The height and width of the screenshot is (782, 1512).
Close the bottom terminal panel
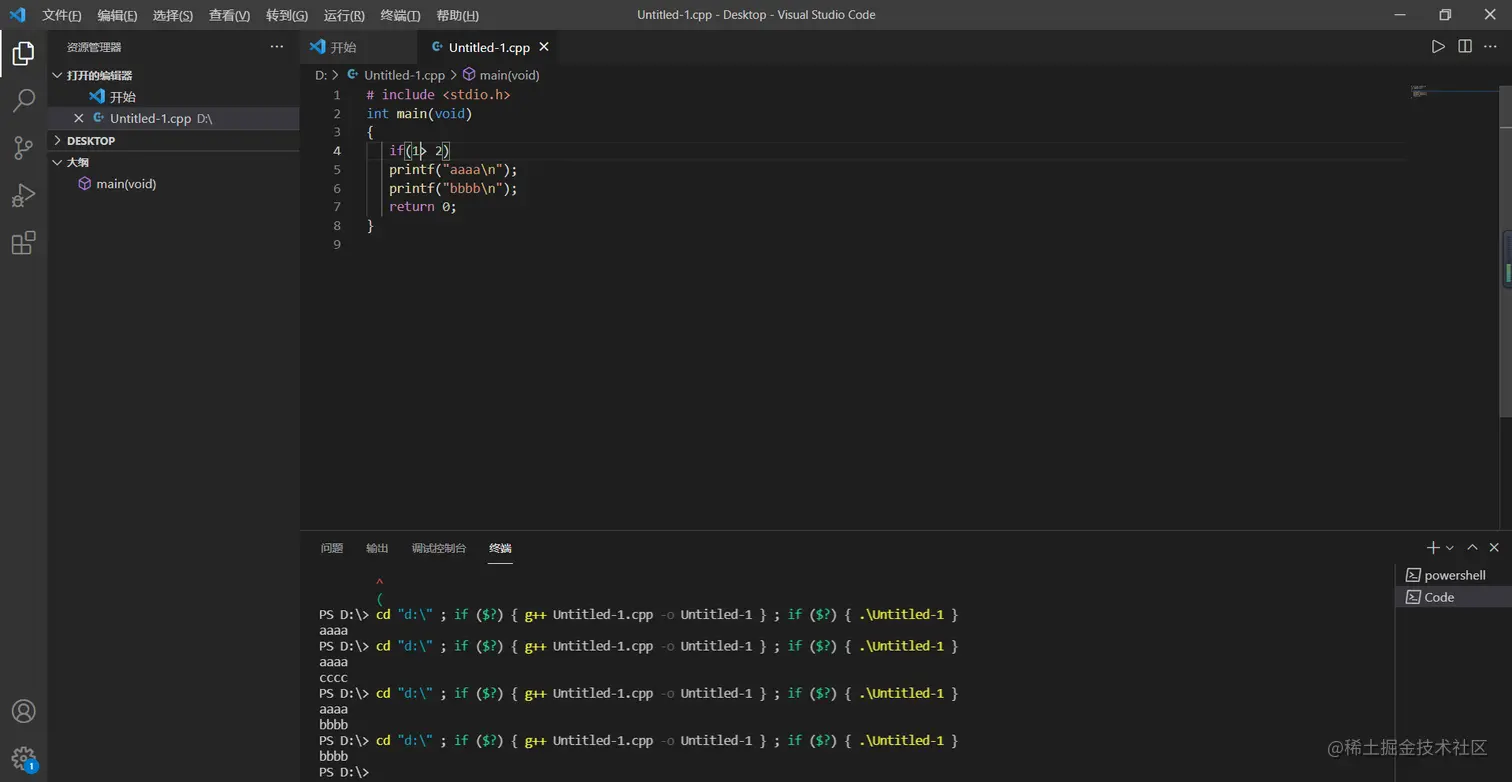click(1494, 547)
